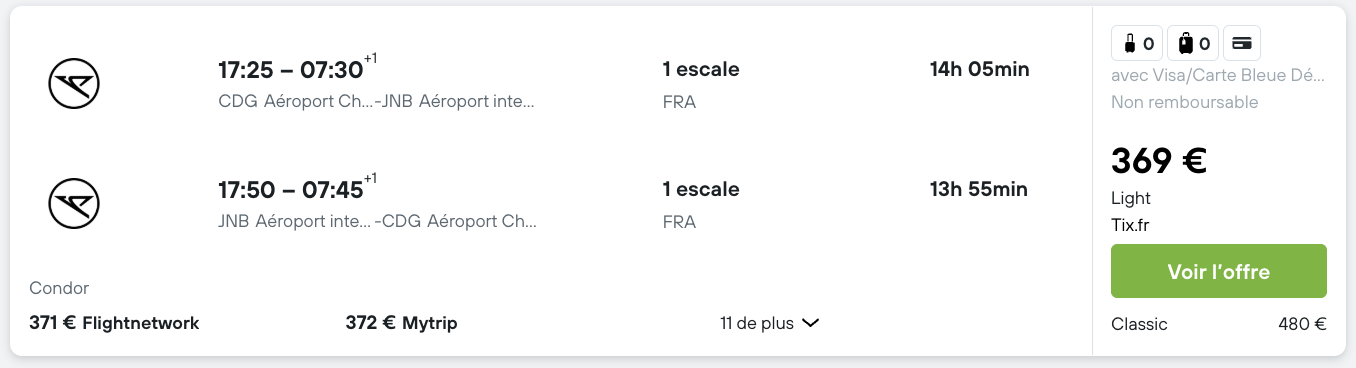Click the Non remboursable notice
The width and height of the screenshot is (1356, 368).
click(x=1184, y=102)
